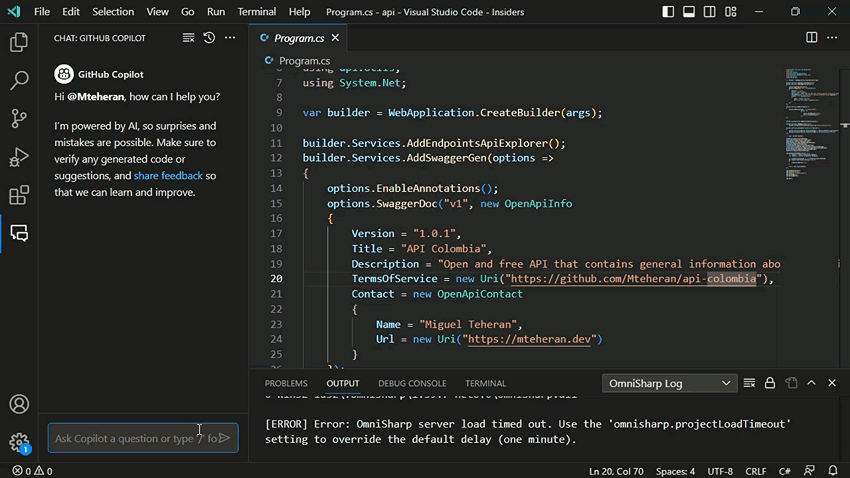Image resolution: width=850 pixels, height=478 pixels.
Task: Open the Source Control view
Action: point(19,118)
